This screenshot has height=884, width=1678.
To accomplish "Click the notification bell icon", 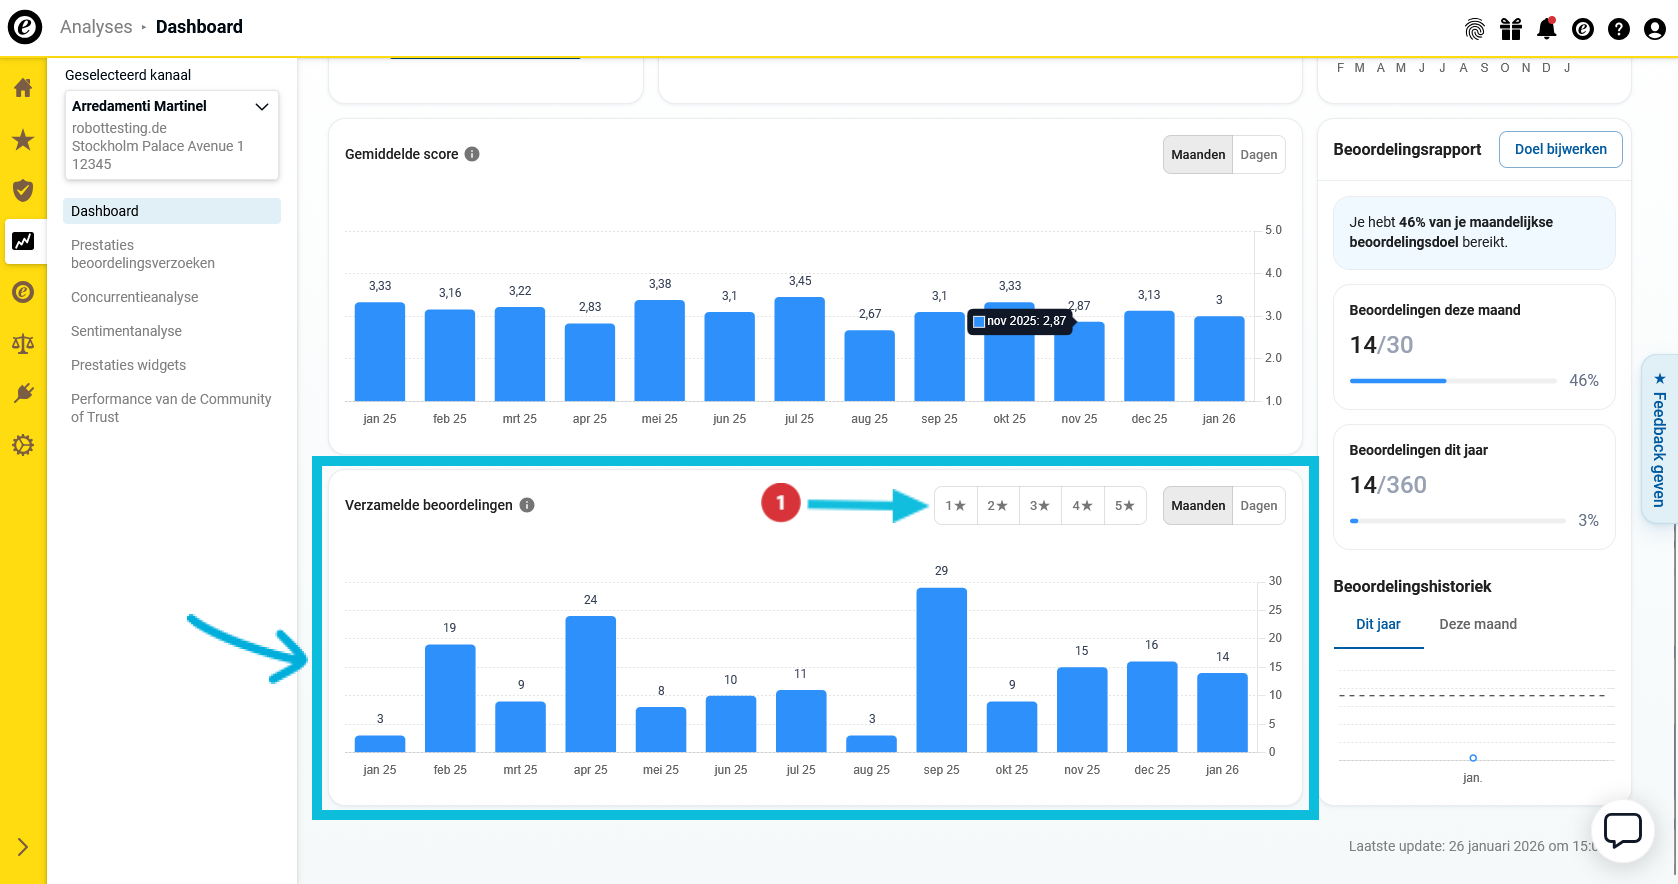I will 1546,29.
